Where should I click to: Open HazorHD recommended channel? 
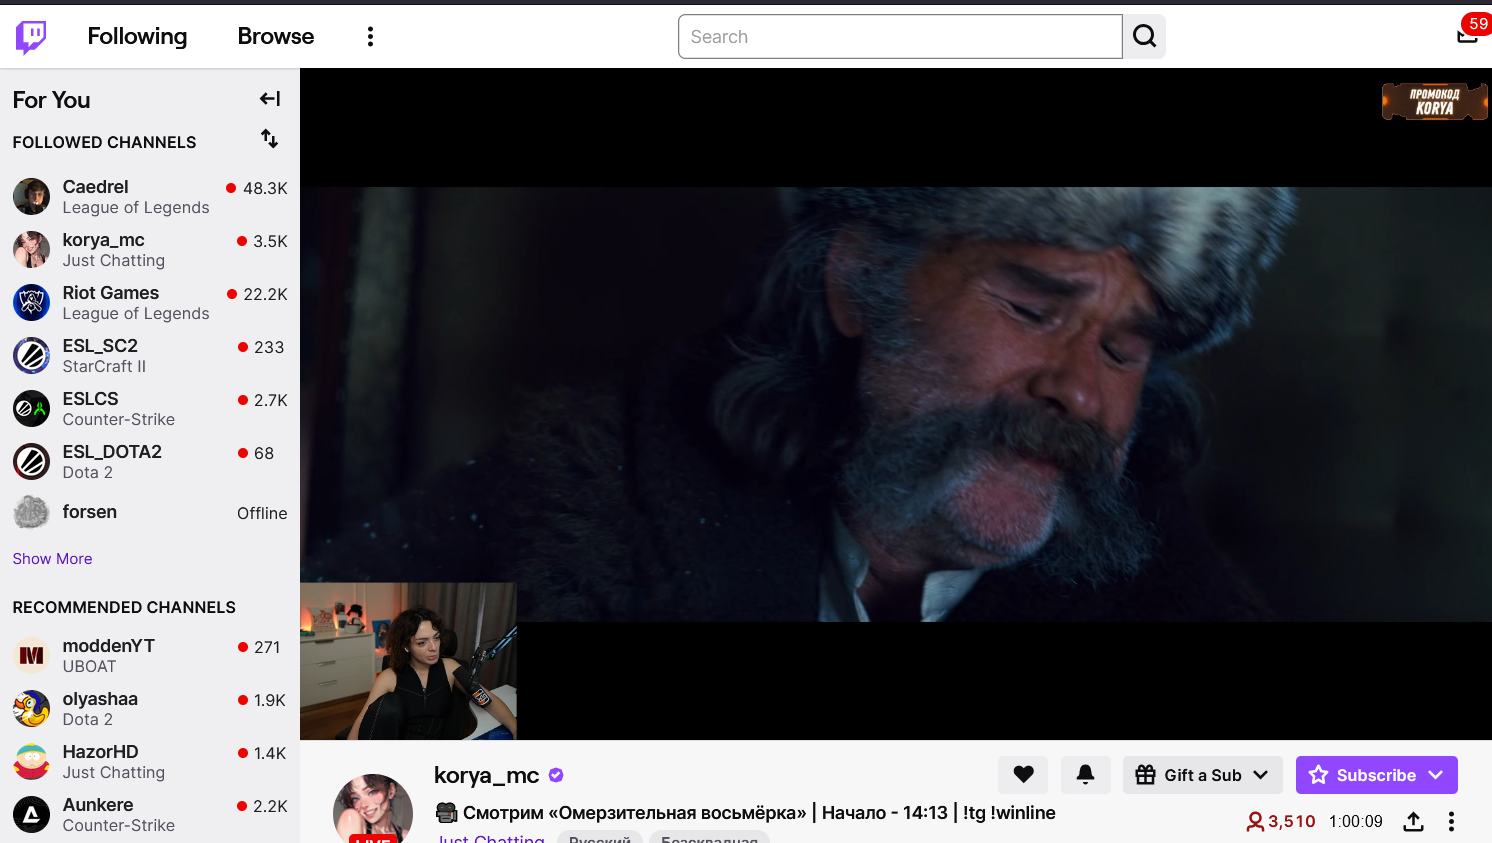point(150,762)
